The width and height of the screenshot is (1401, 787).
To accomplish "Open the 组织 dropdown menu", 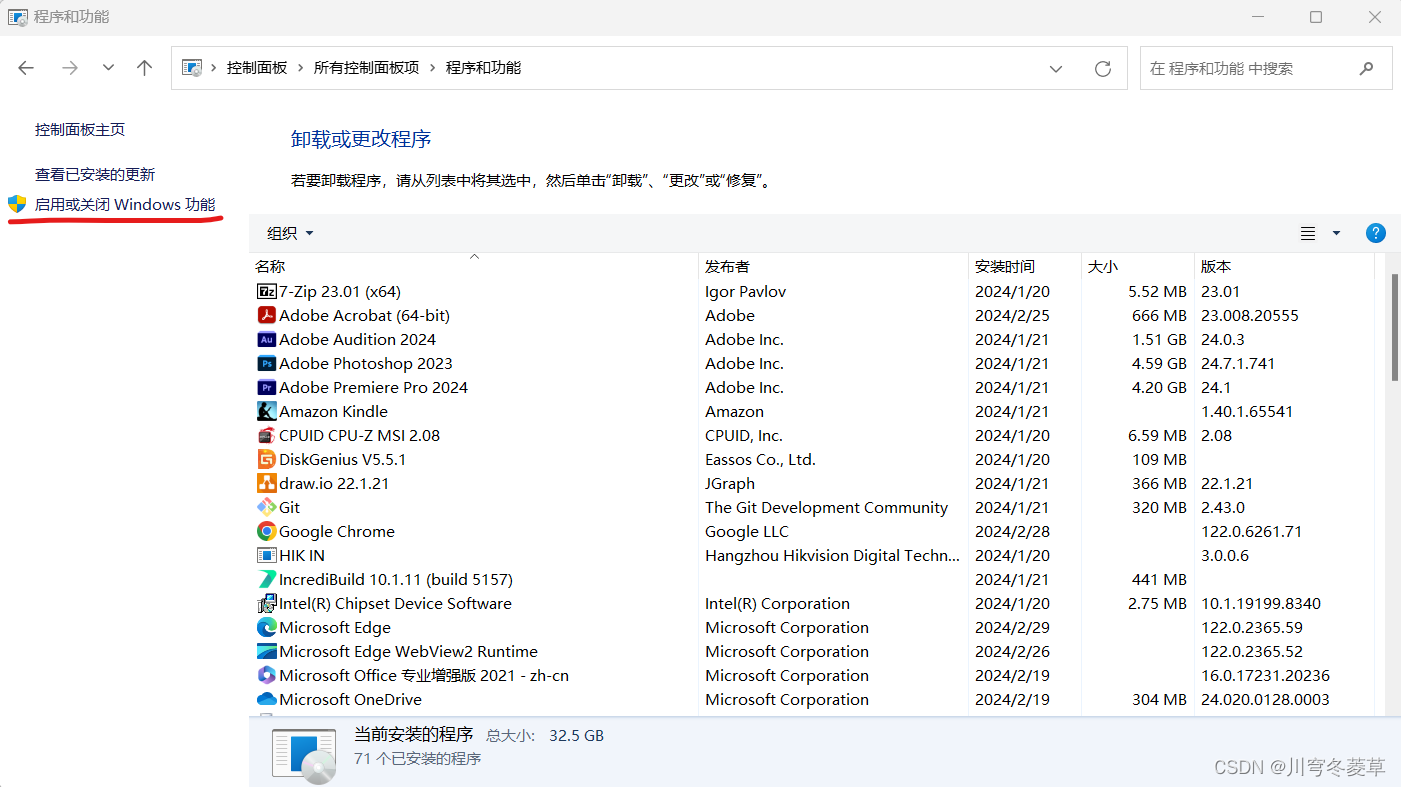I will [x=290, y=233].
